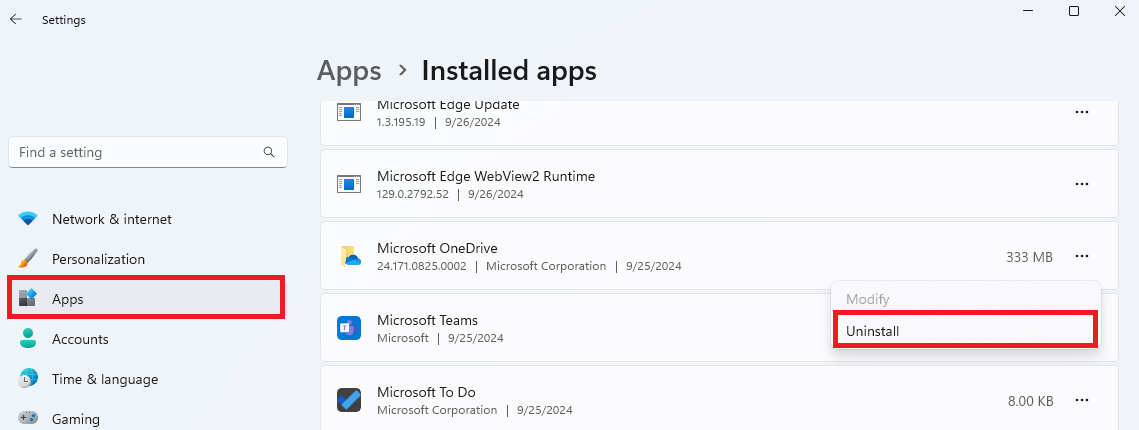Click the Edge WebView2 Runtime app icon

click(x=349, y=184)
